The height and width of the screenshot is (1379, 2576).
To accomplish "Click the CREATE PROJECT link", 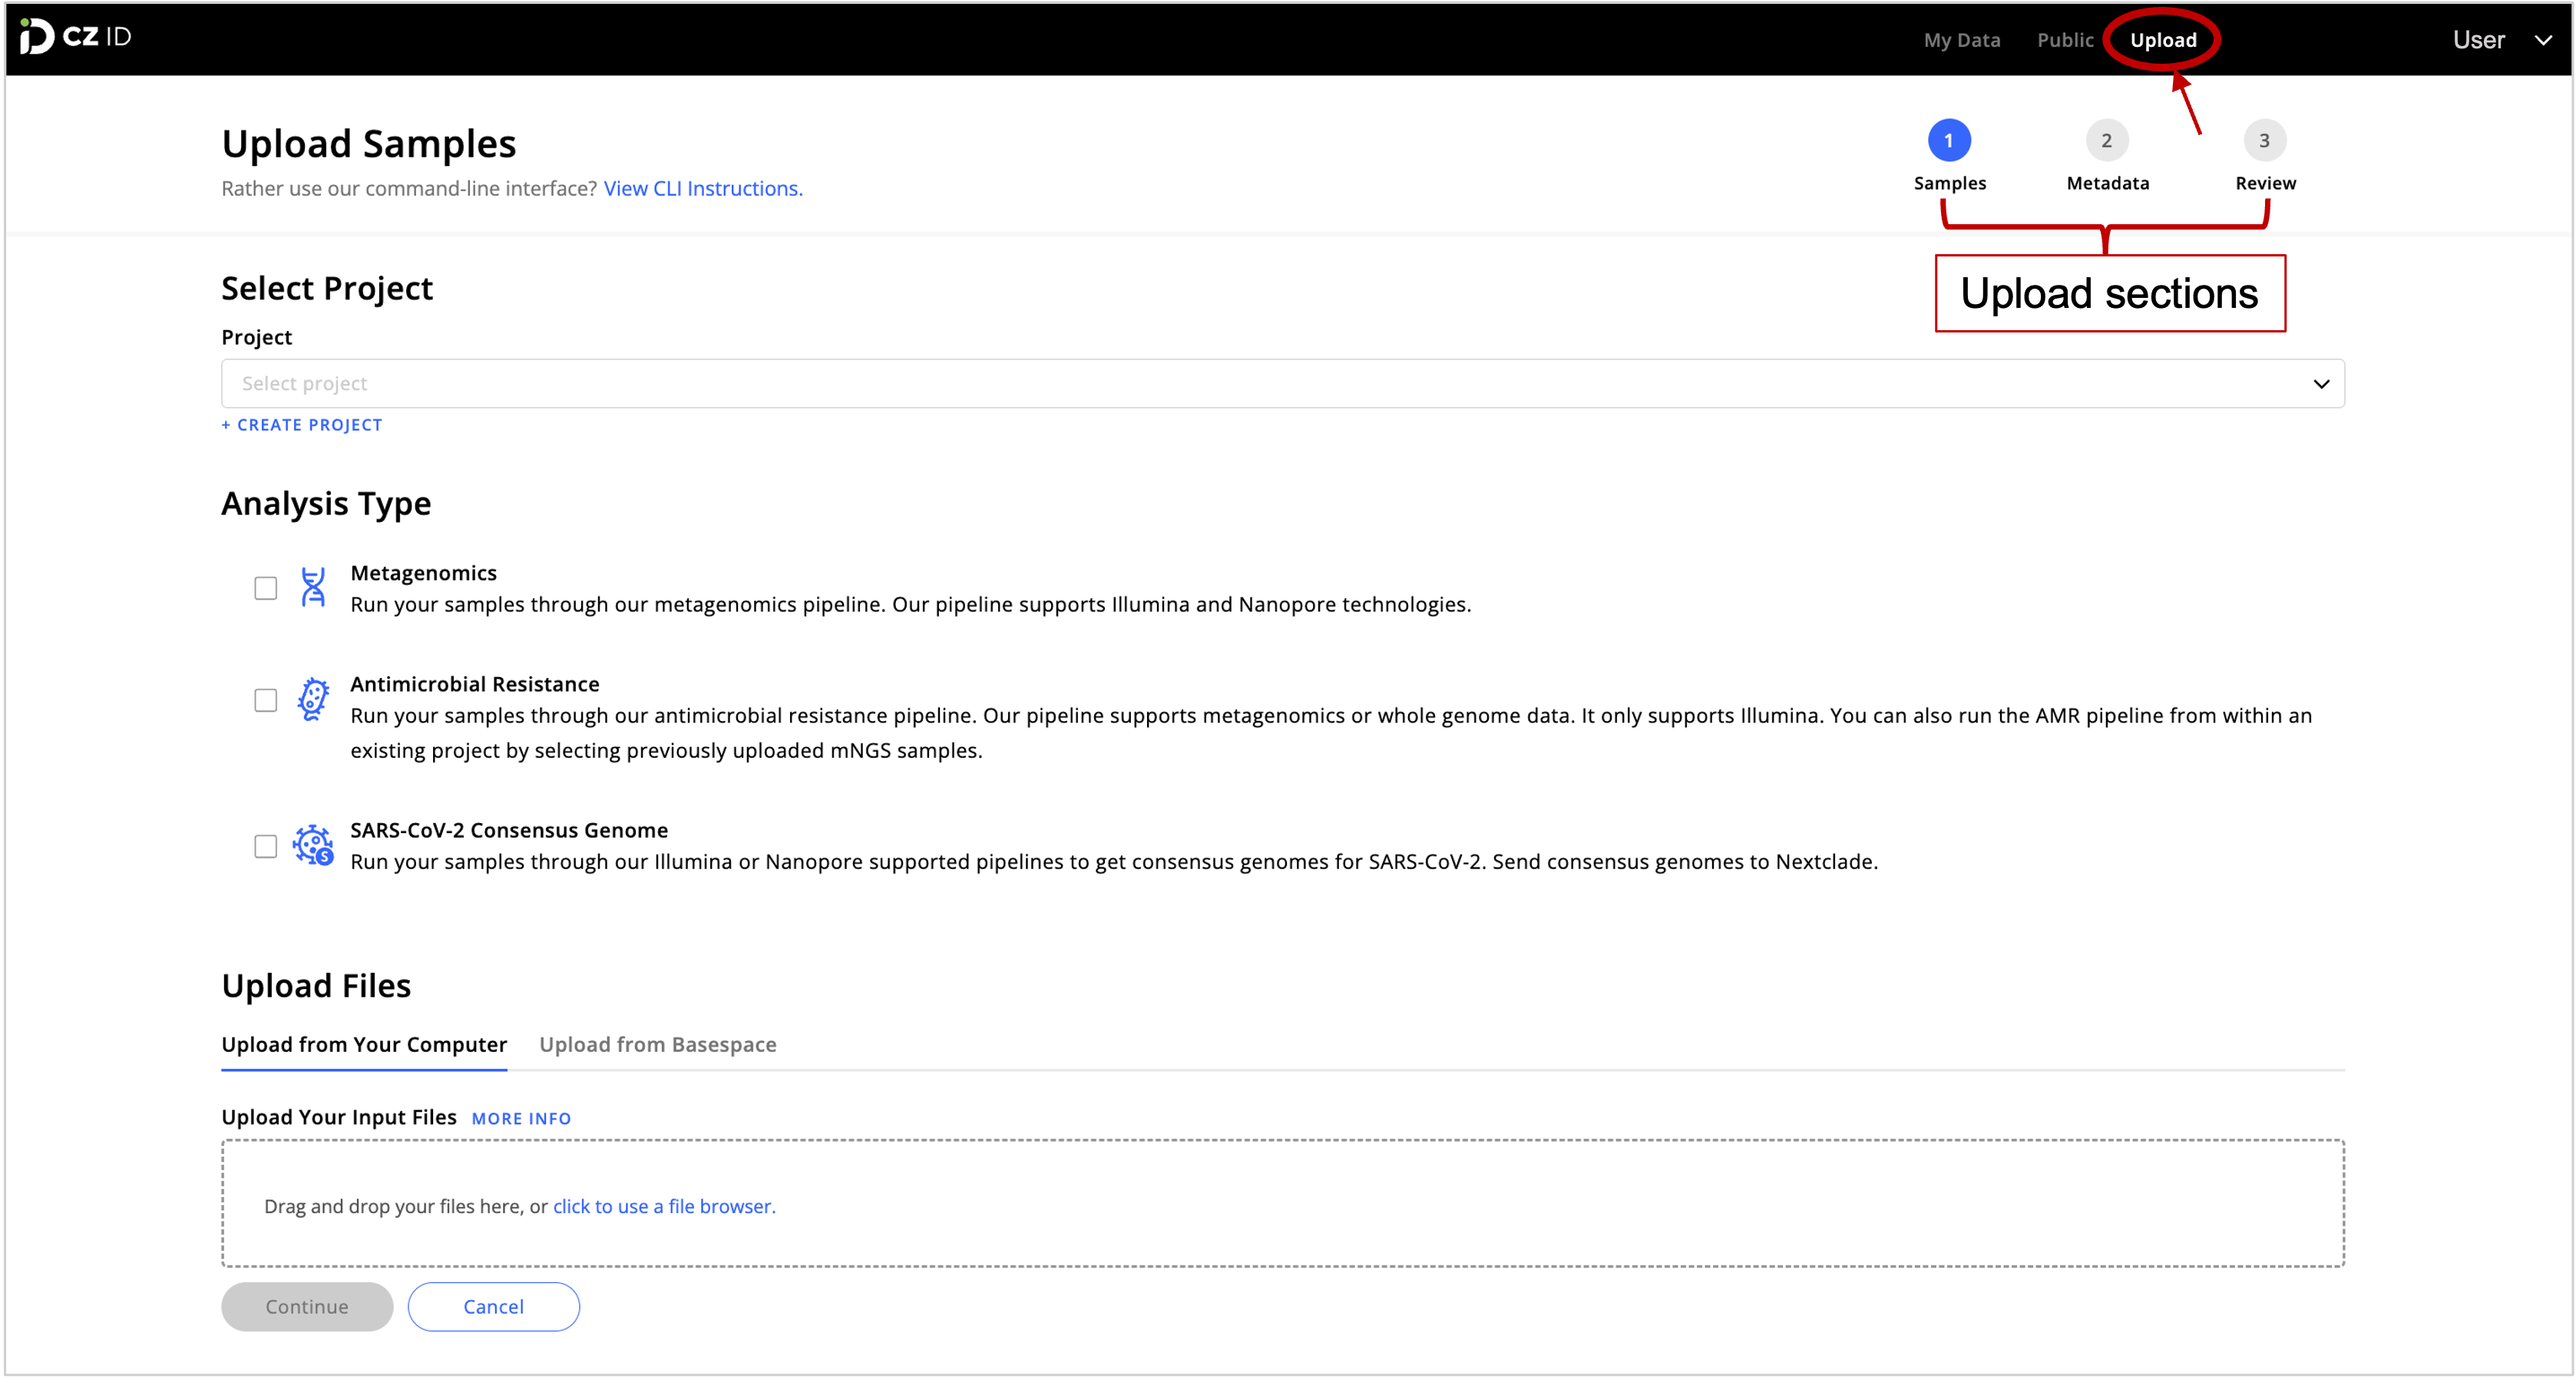I will click(x=301, y=424).
